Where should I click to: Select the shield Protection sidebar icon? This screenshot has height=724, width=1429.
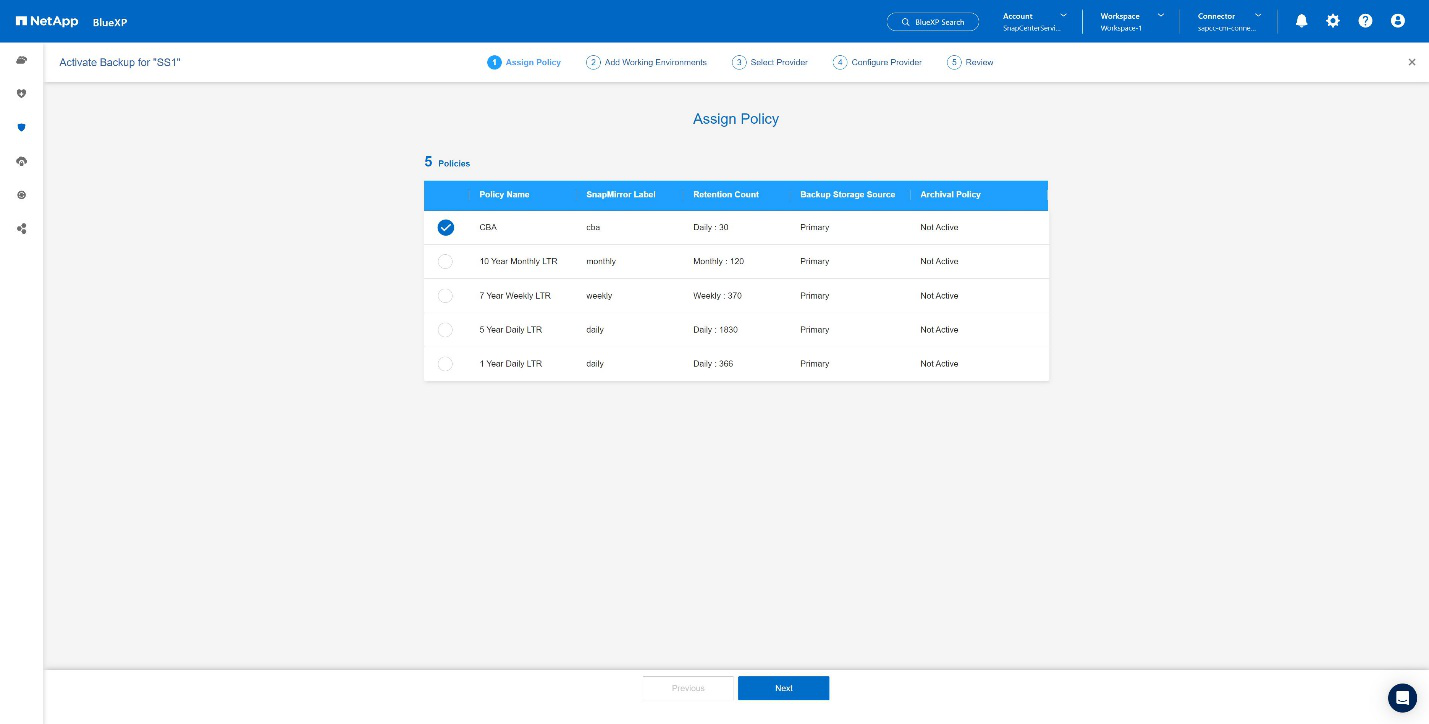(21, 128)
